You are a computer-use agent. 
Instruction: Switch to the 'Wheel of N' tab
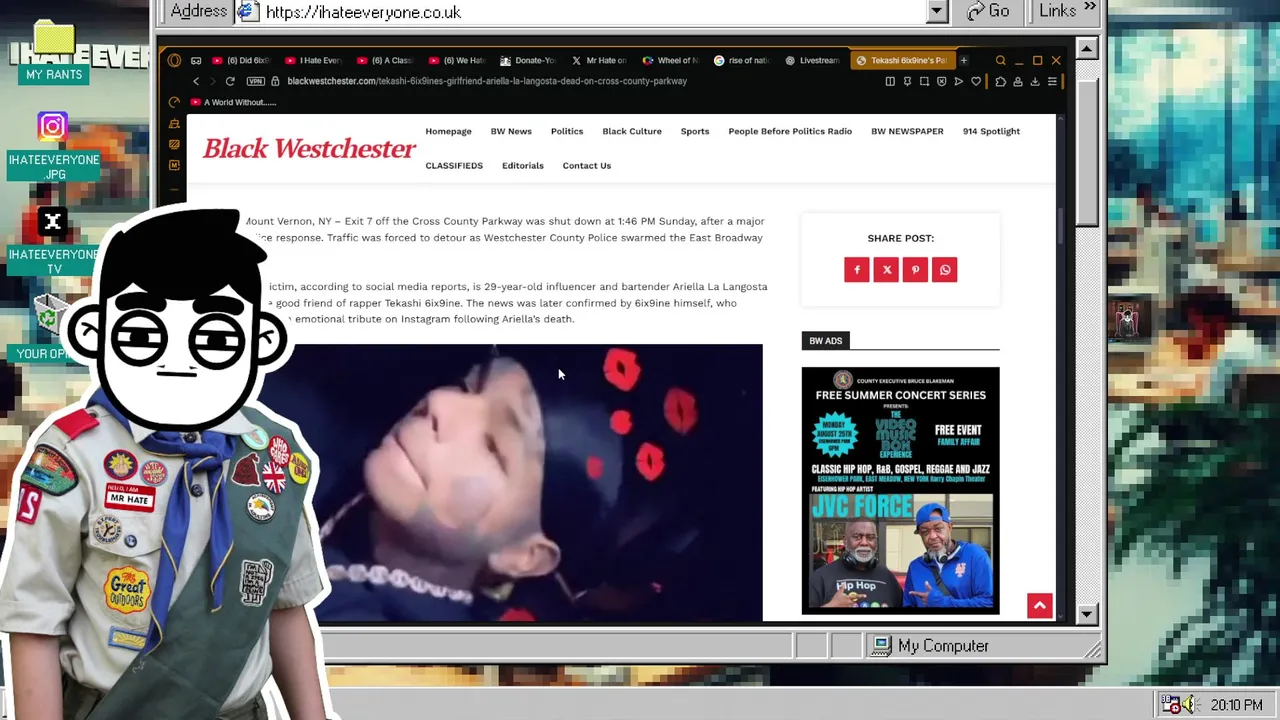672,60
